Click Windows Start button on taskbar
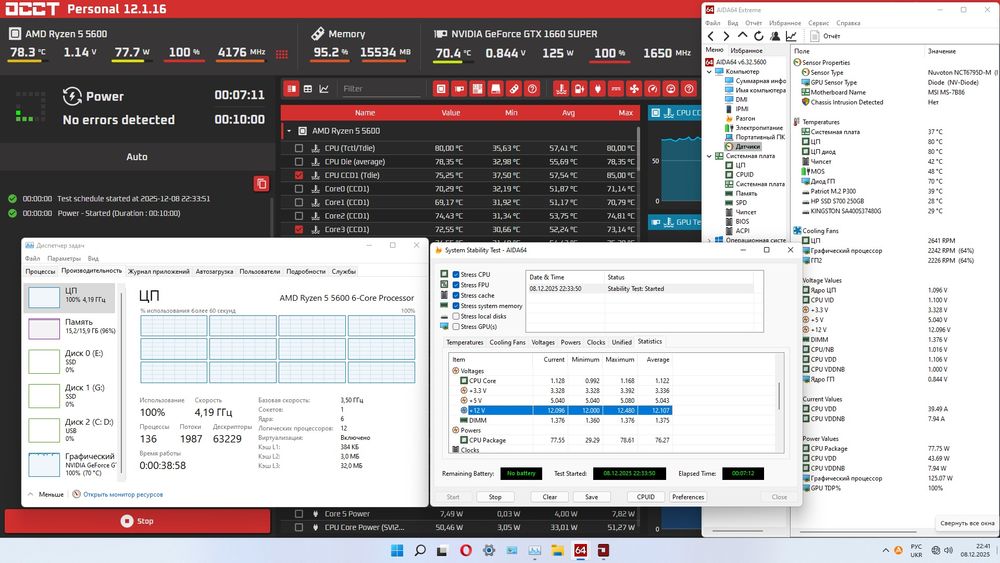Viewport: 1000px width, 563px height. coord(397,550)
